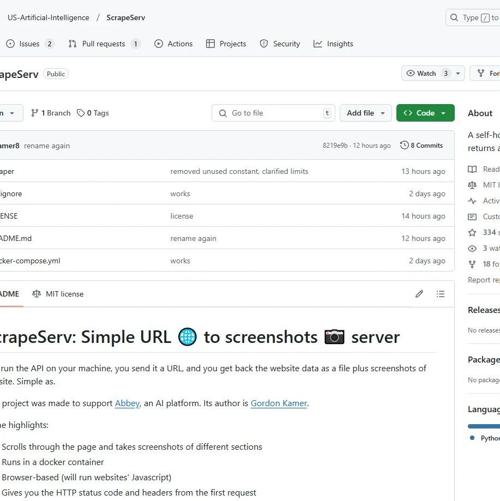This screenshot has height=501, width=500.
Task: Click the Go to file search field
Action: 273,113
